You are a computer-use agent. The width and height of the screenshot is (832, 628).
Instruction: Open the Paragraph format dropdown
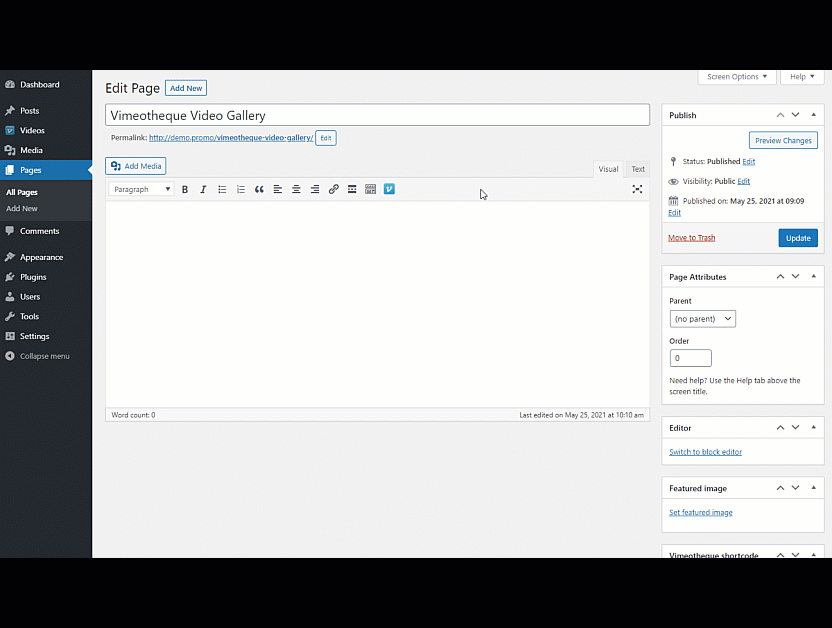coord(142,189)
